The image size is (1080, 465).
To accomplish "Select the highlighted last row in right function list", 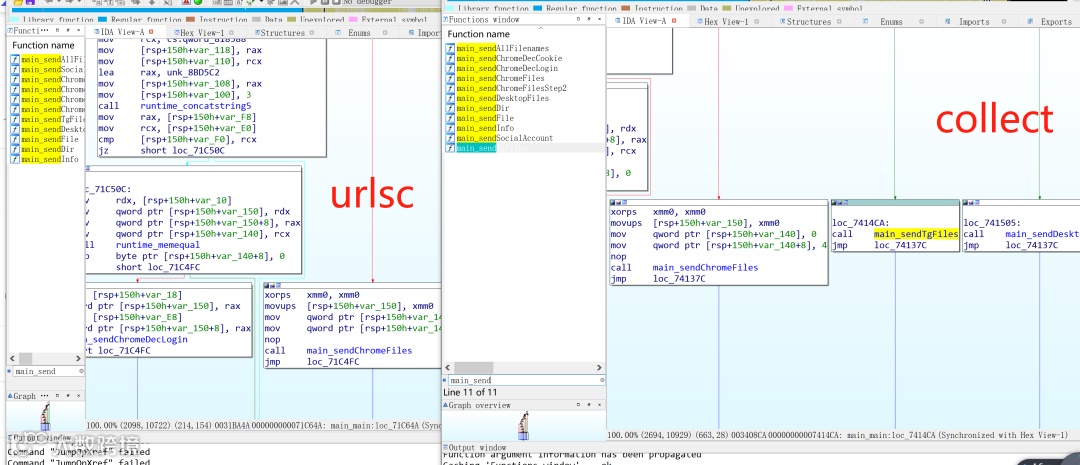I will [525, 147].
